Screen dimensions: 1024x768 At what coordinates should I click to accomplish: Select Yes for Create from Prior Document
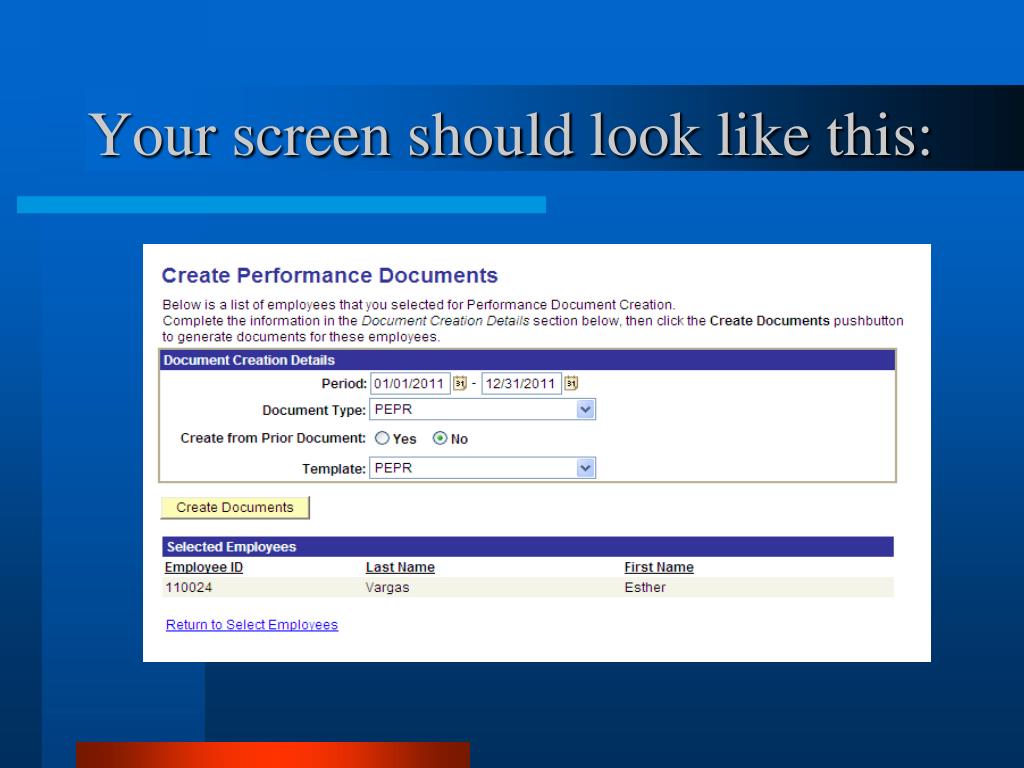point(382,438)
